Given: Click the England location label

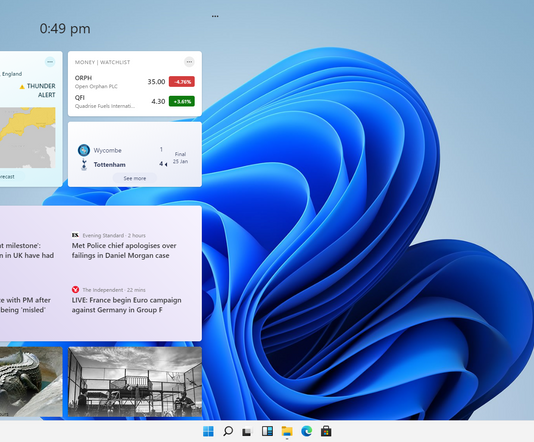Looking at the screenshot, I should [x=12, y=74].
